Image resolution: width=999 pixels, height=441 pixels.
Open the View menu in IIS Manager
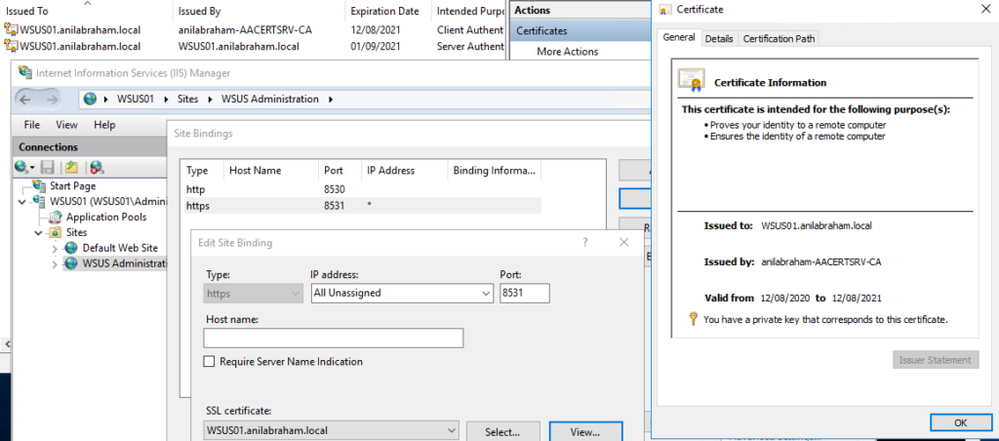click(66, 125)
